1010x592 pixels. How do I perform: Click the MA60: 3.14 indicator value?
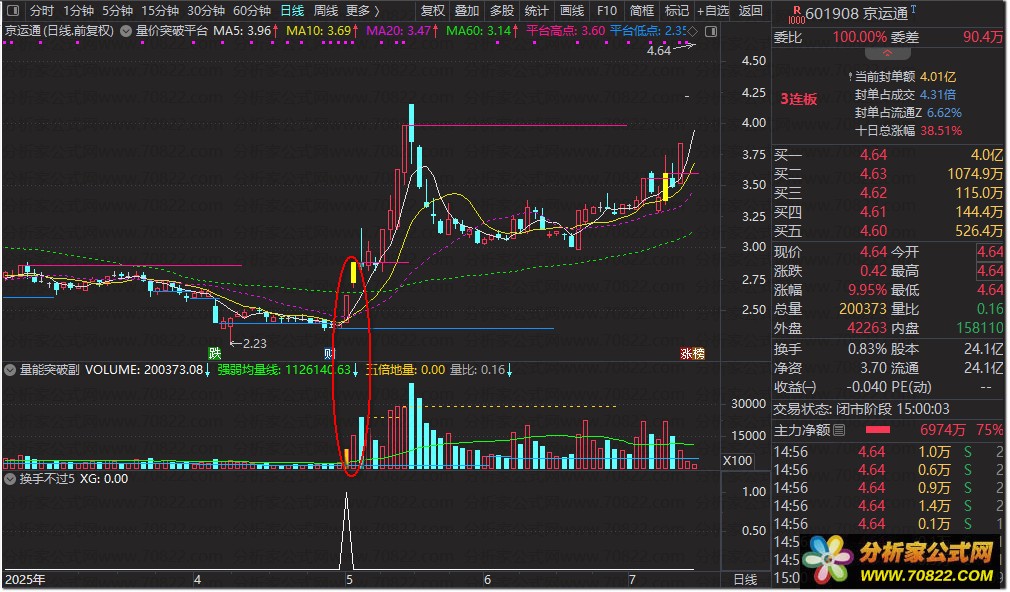point(482,30)
